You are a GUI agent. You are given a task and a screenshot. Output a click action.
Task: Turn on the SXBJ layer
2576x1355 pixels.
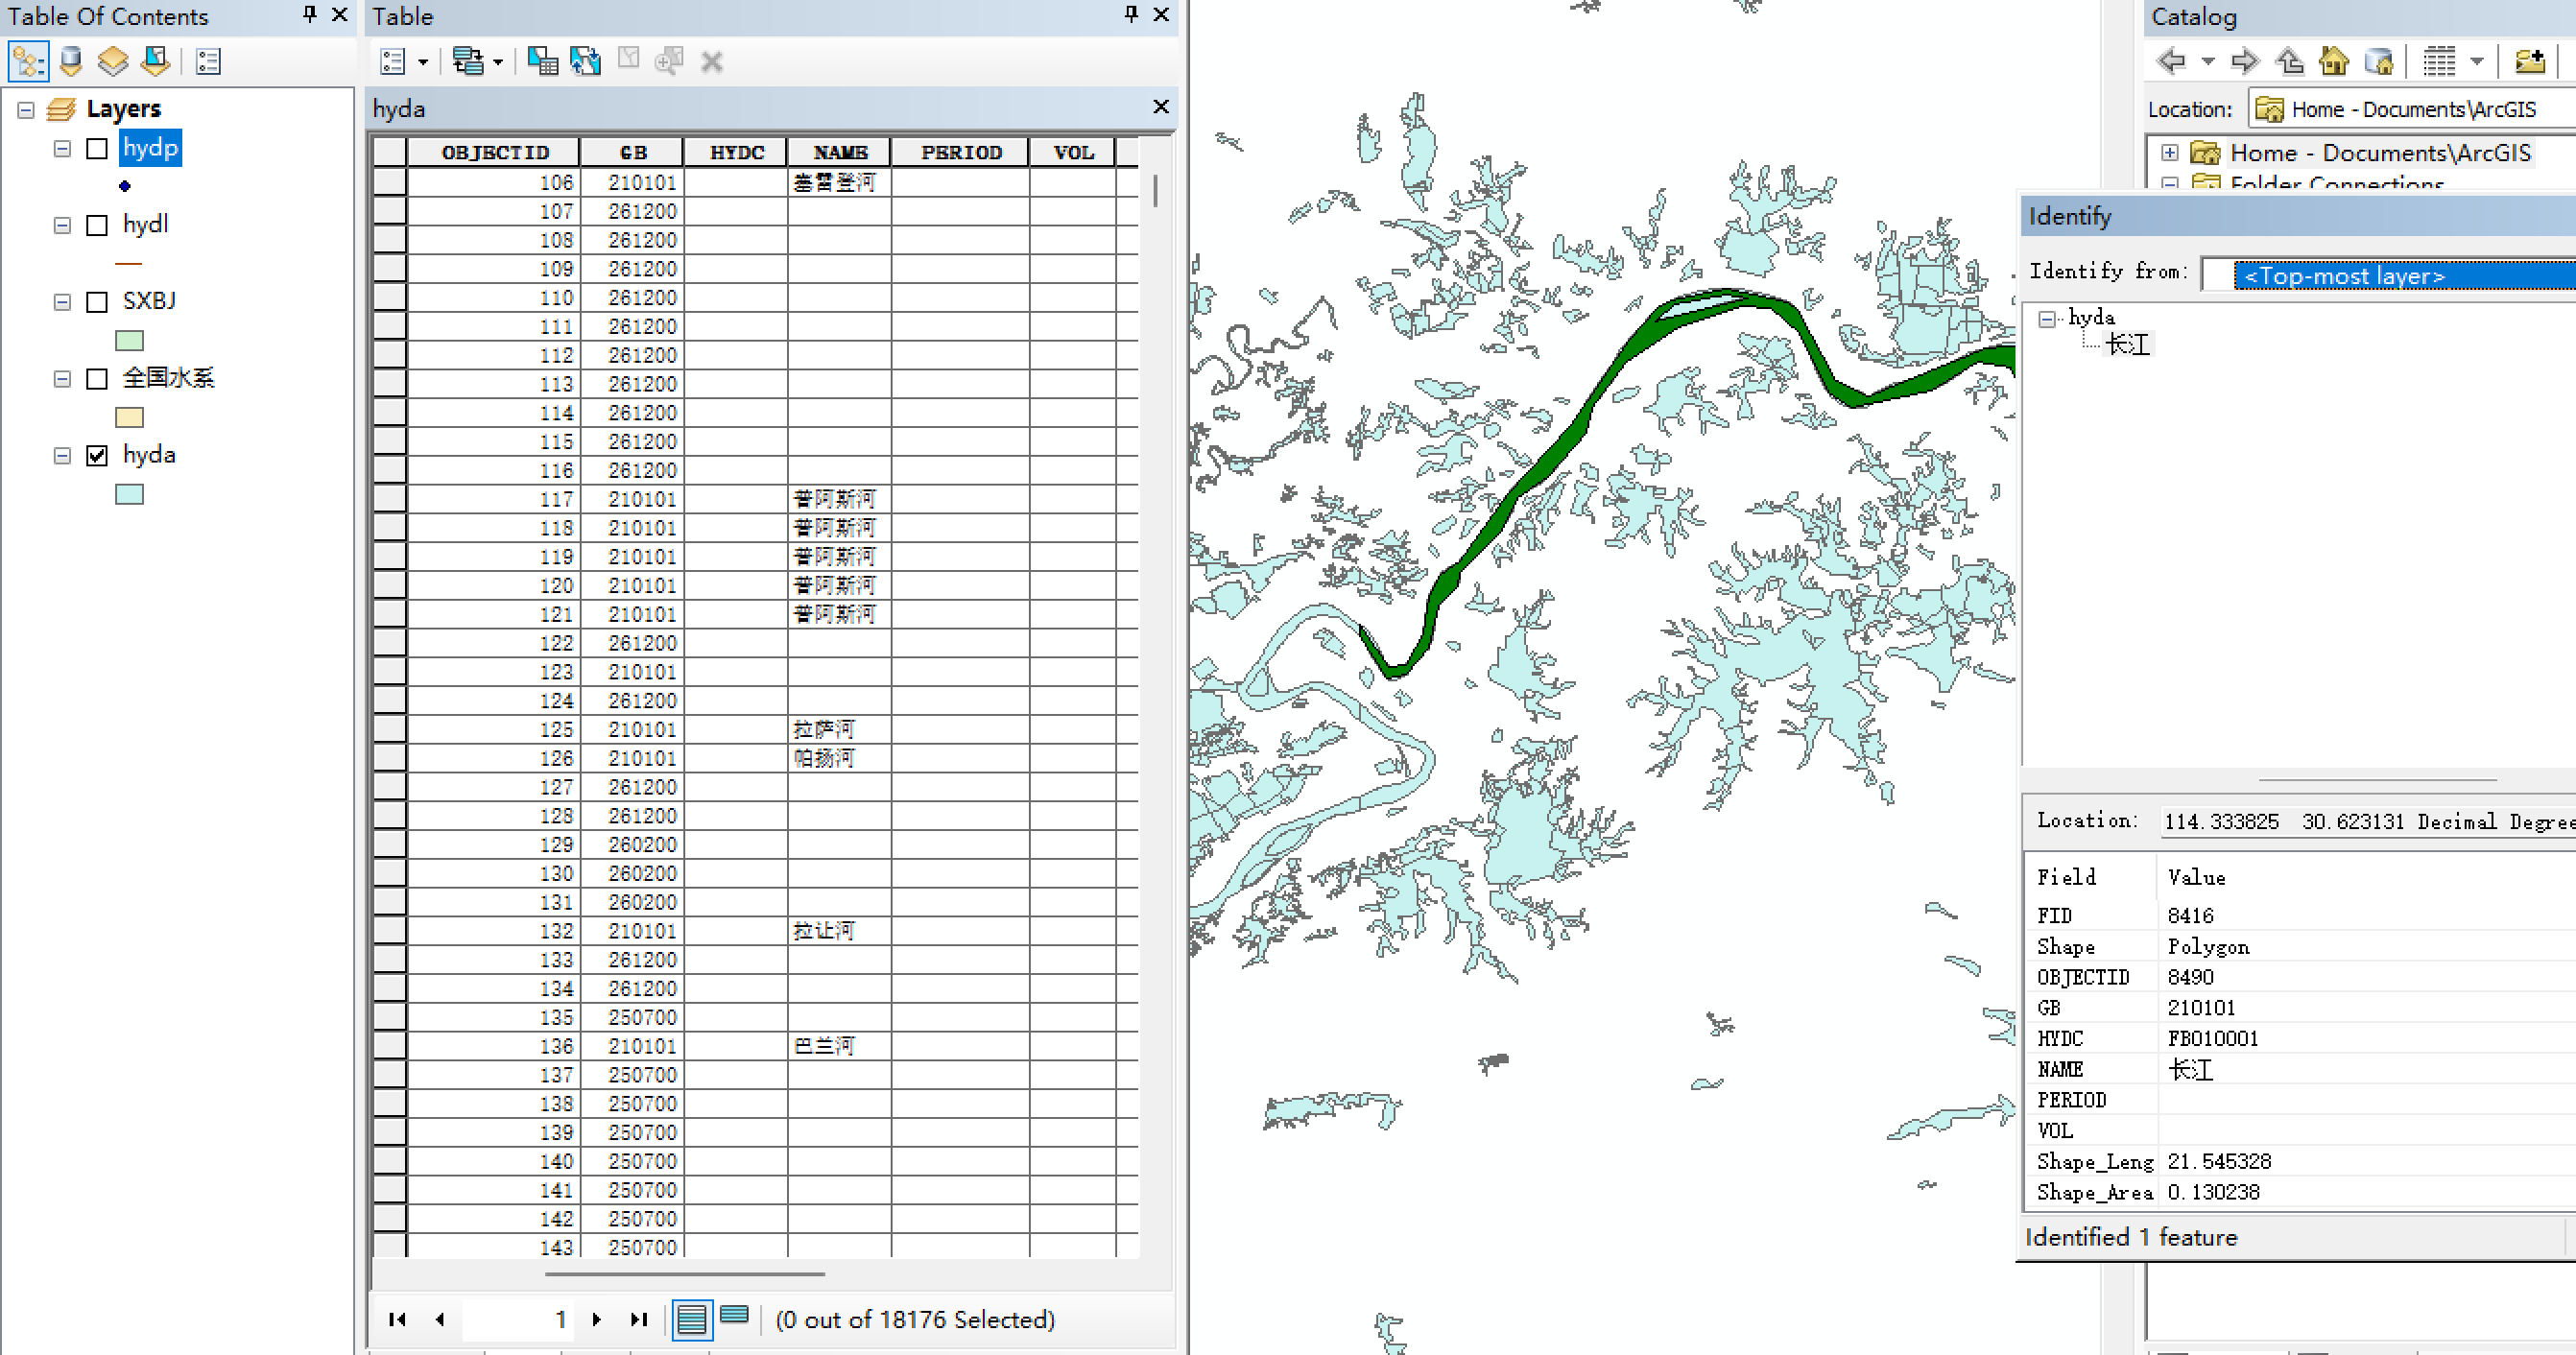[97, 302]
